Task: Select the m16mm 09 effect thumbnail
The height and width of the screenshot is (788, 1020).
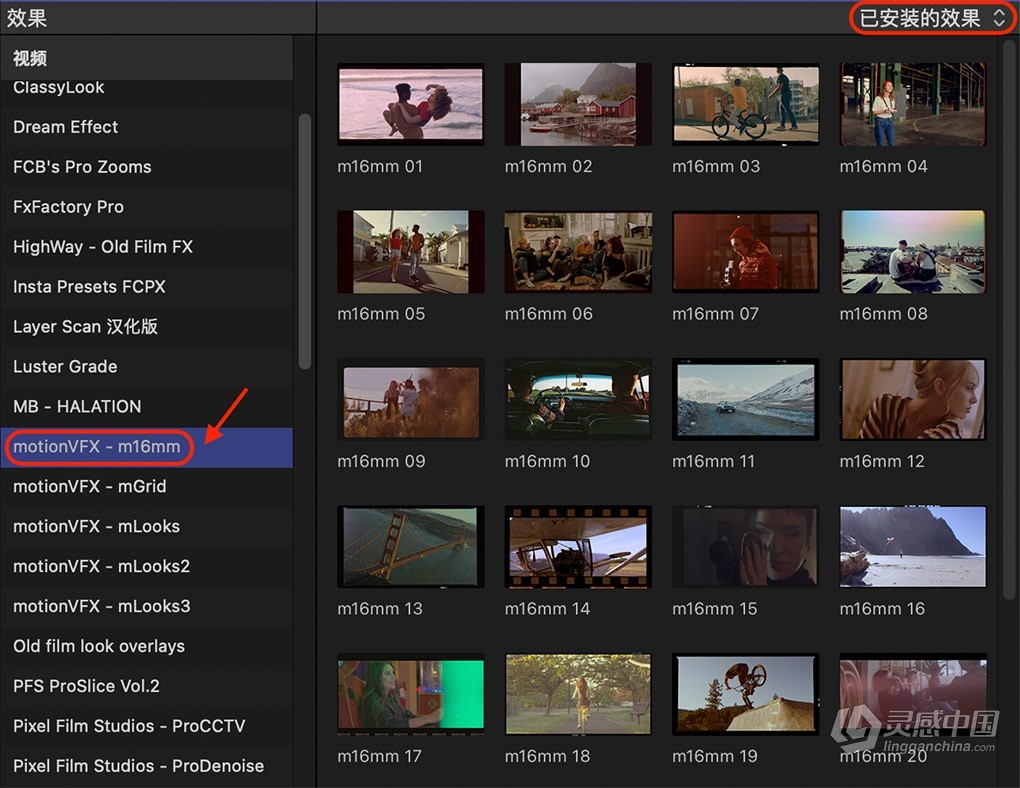Action: 410,400
